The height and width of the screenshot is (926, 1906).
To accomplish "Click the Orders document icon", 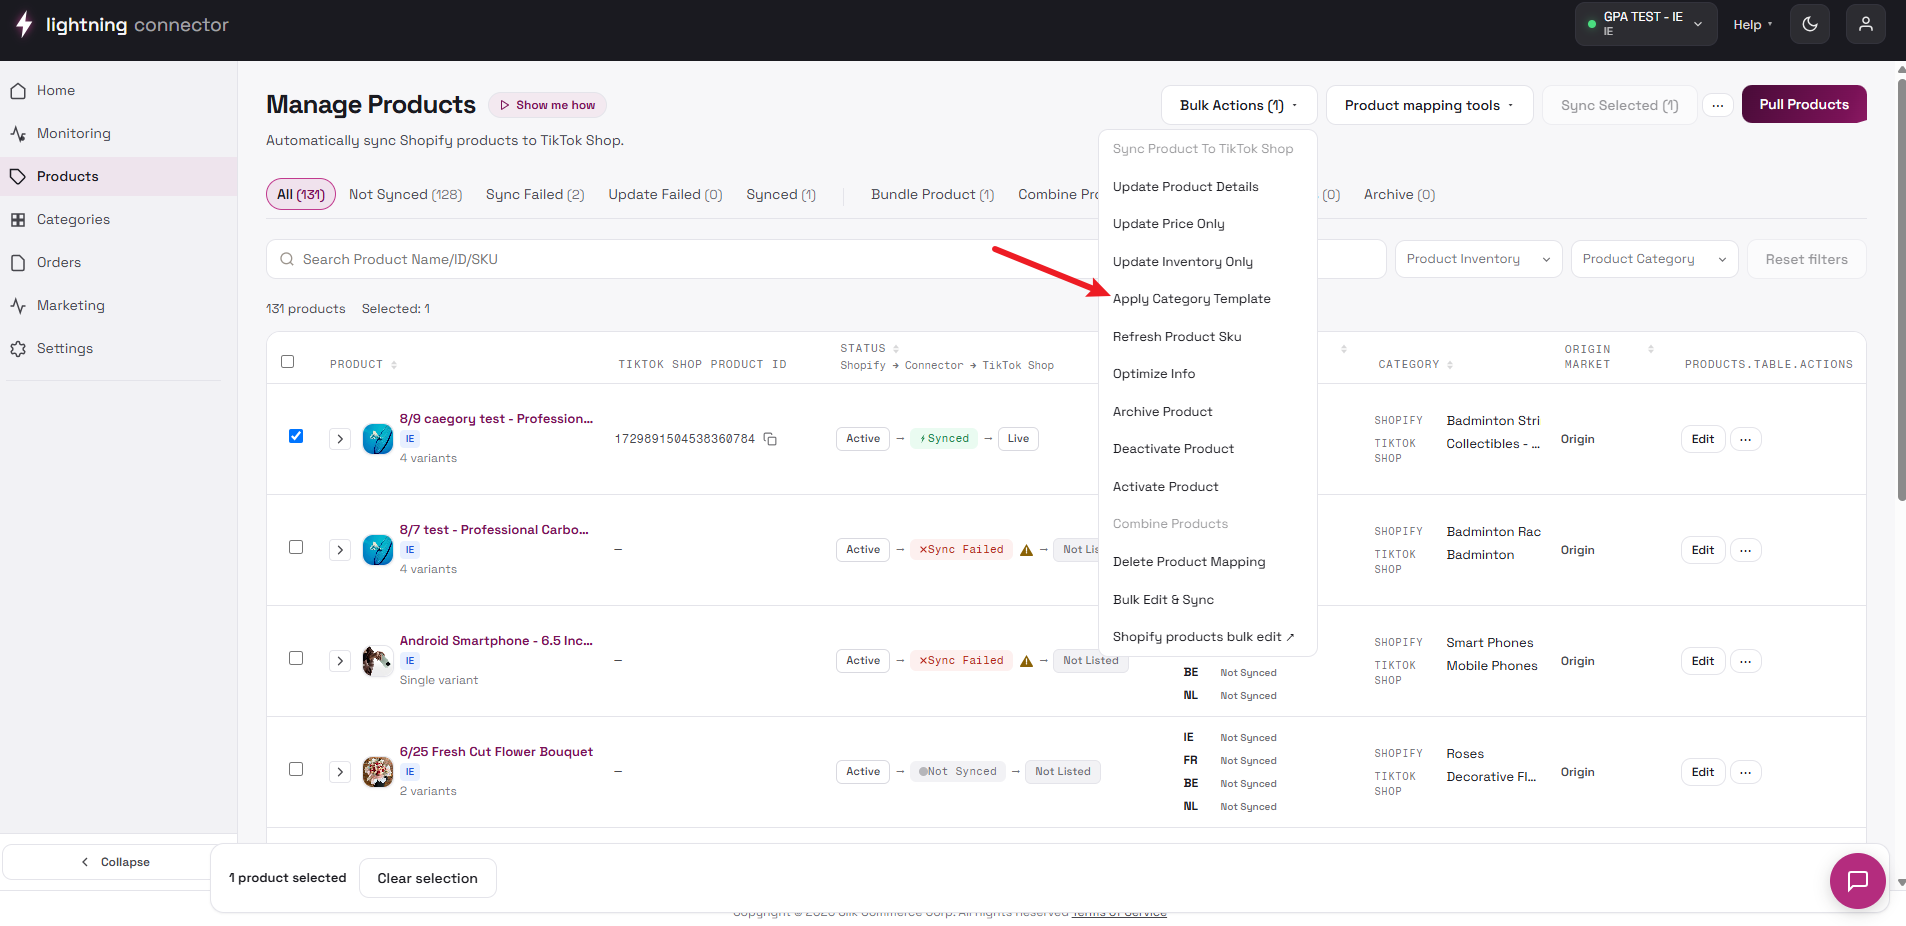I will 18,263.
